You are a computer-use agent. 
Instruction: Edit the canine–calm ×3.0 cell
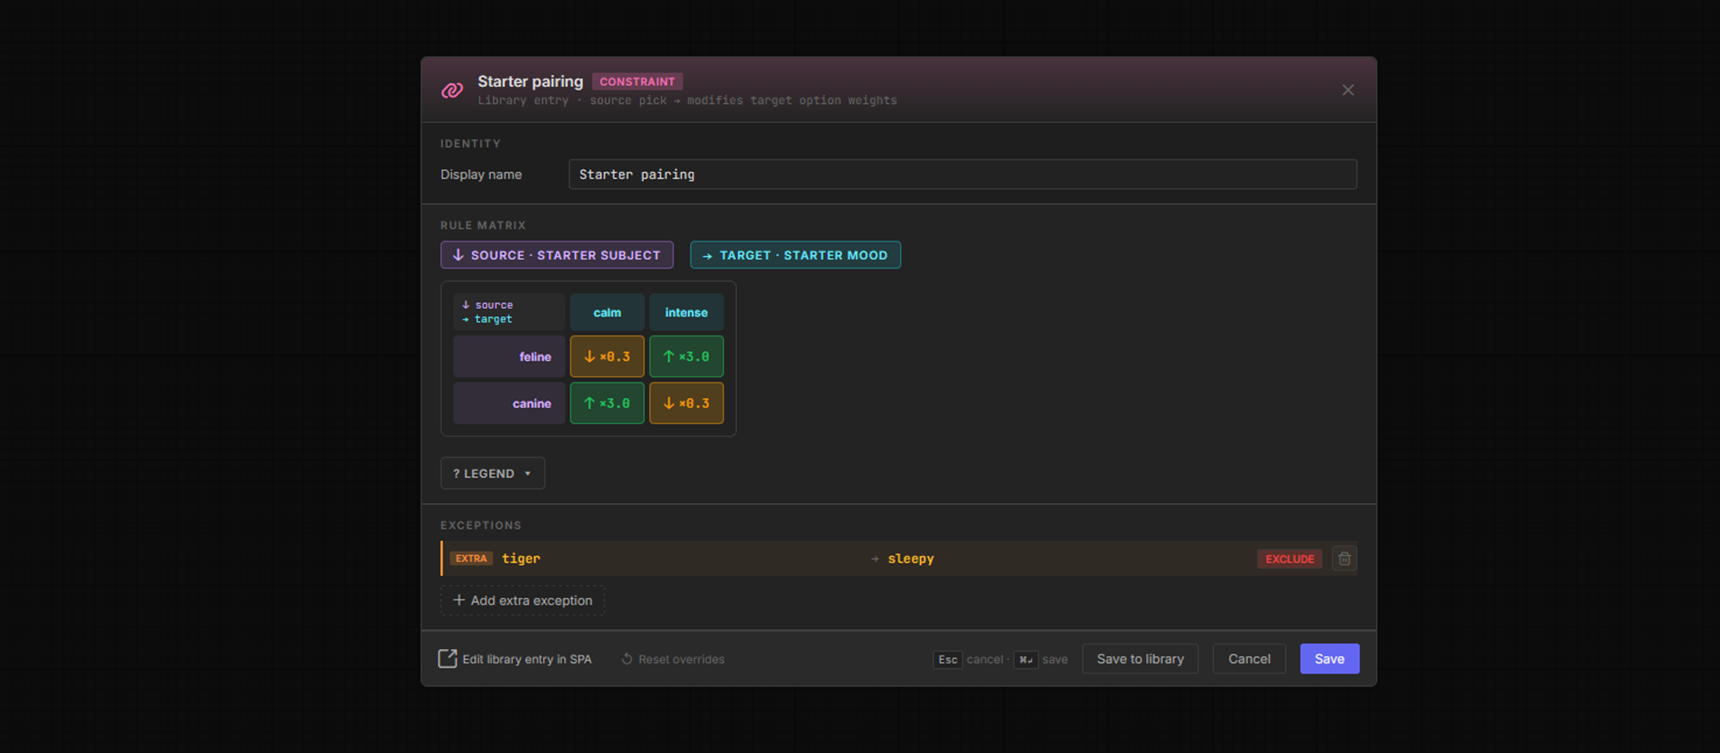(607, 403)
